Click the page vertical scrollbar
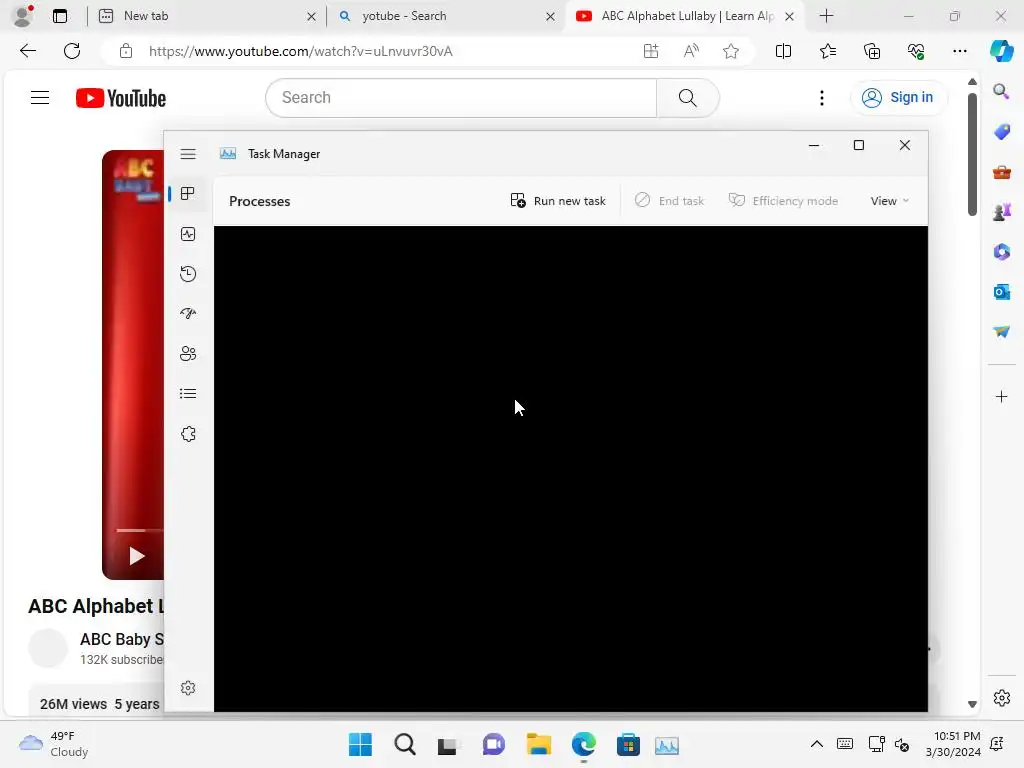The height and width of the screenshot is (768, 1024). [x=972, y=155]
